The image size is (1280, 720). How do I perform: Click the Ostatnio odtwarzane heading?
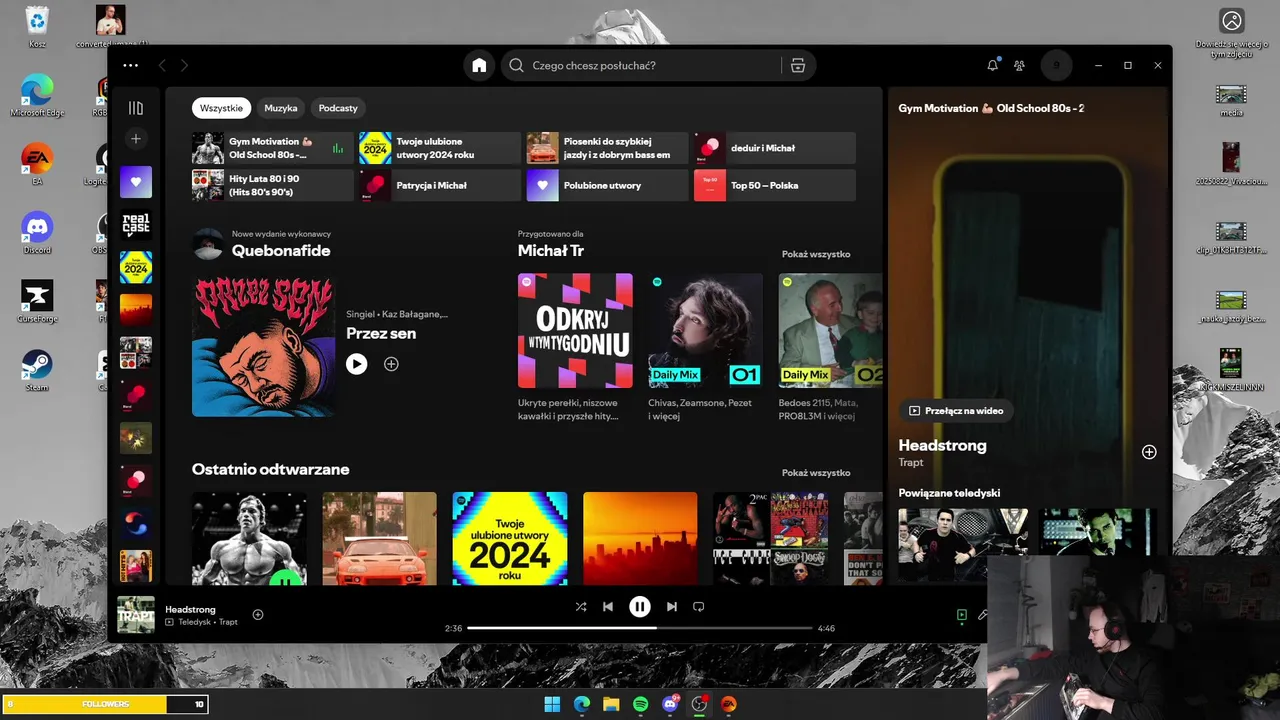point(270,469)
